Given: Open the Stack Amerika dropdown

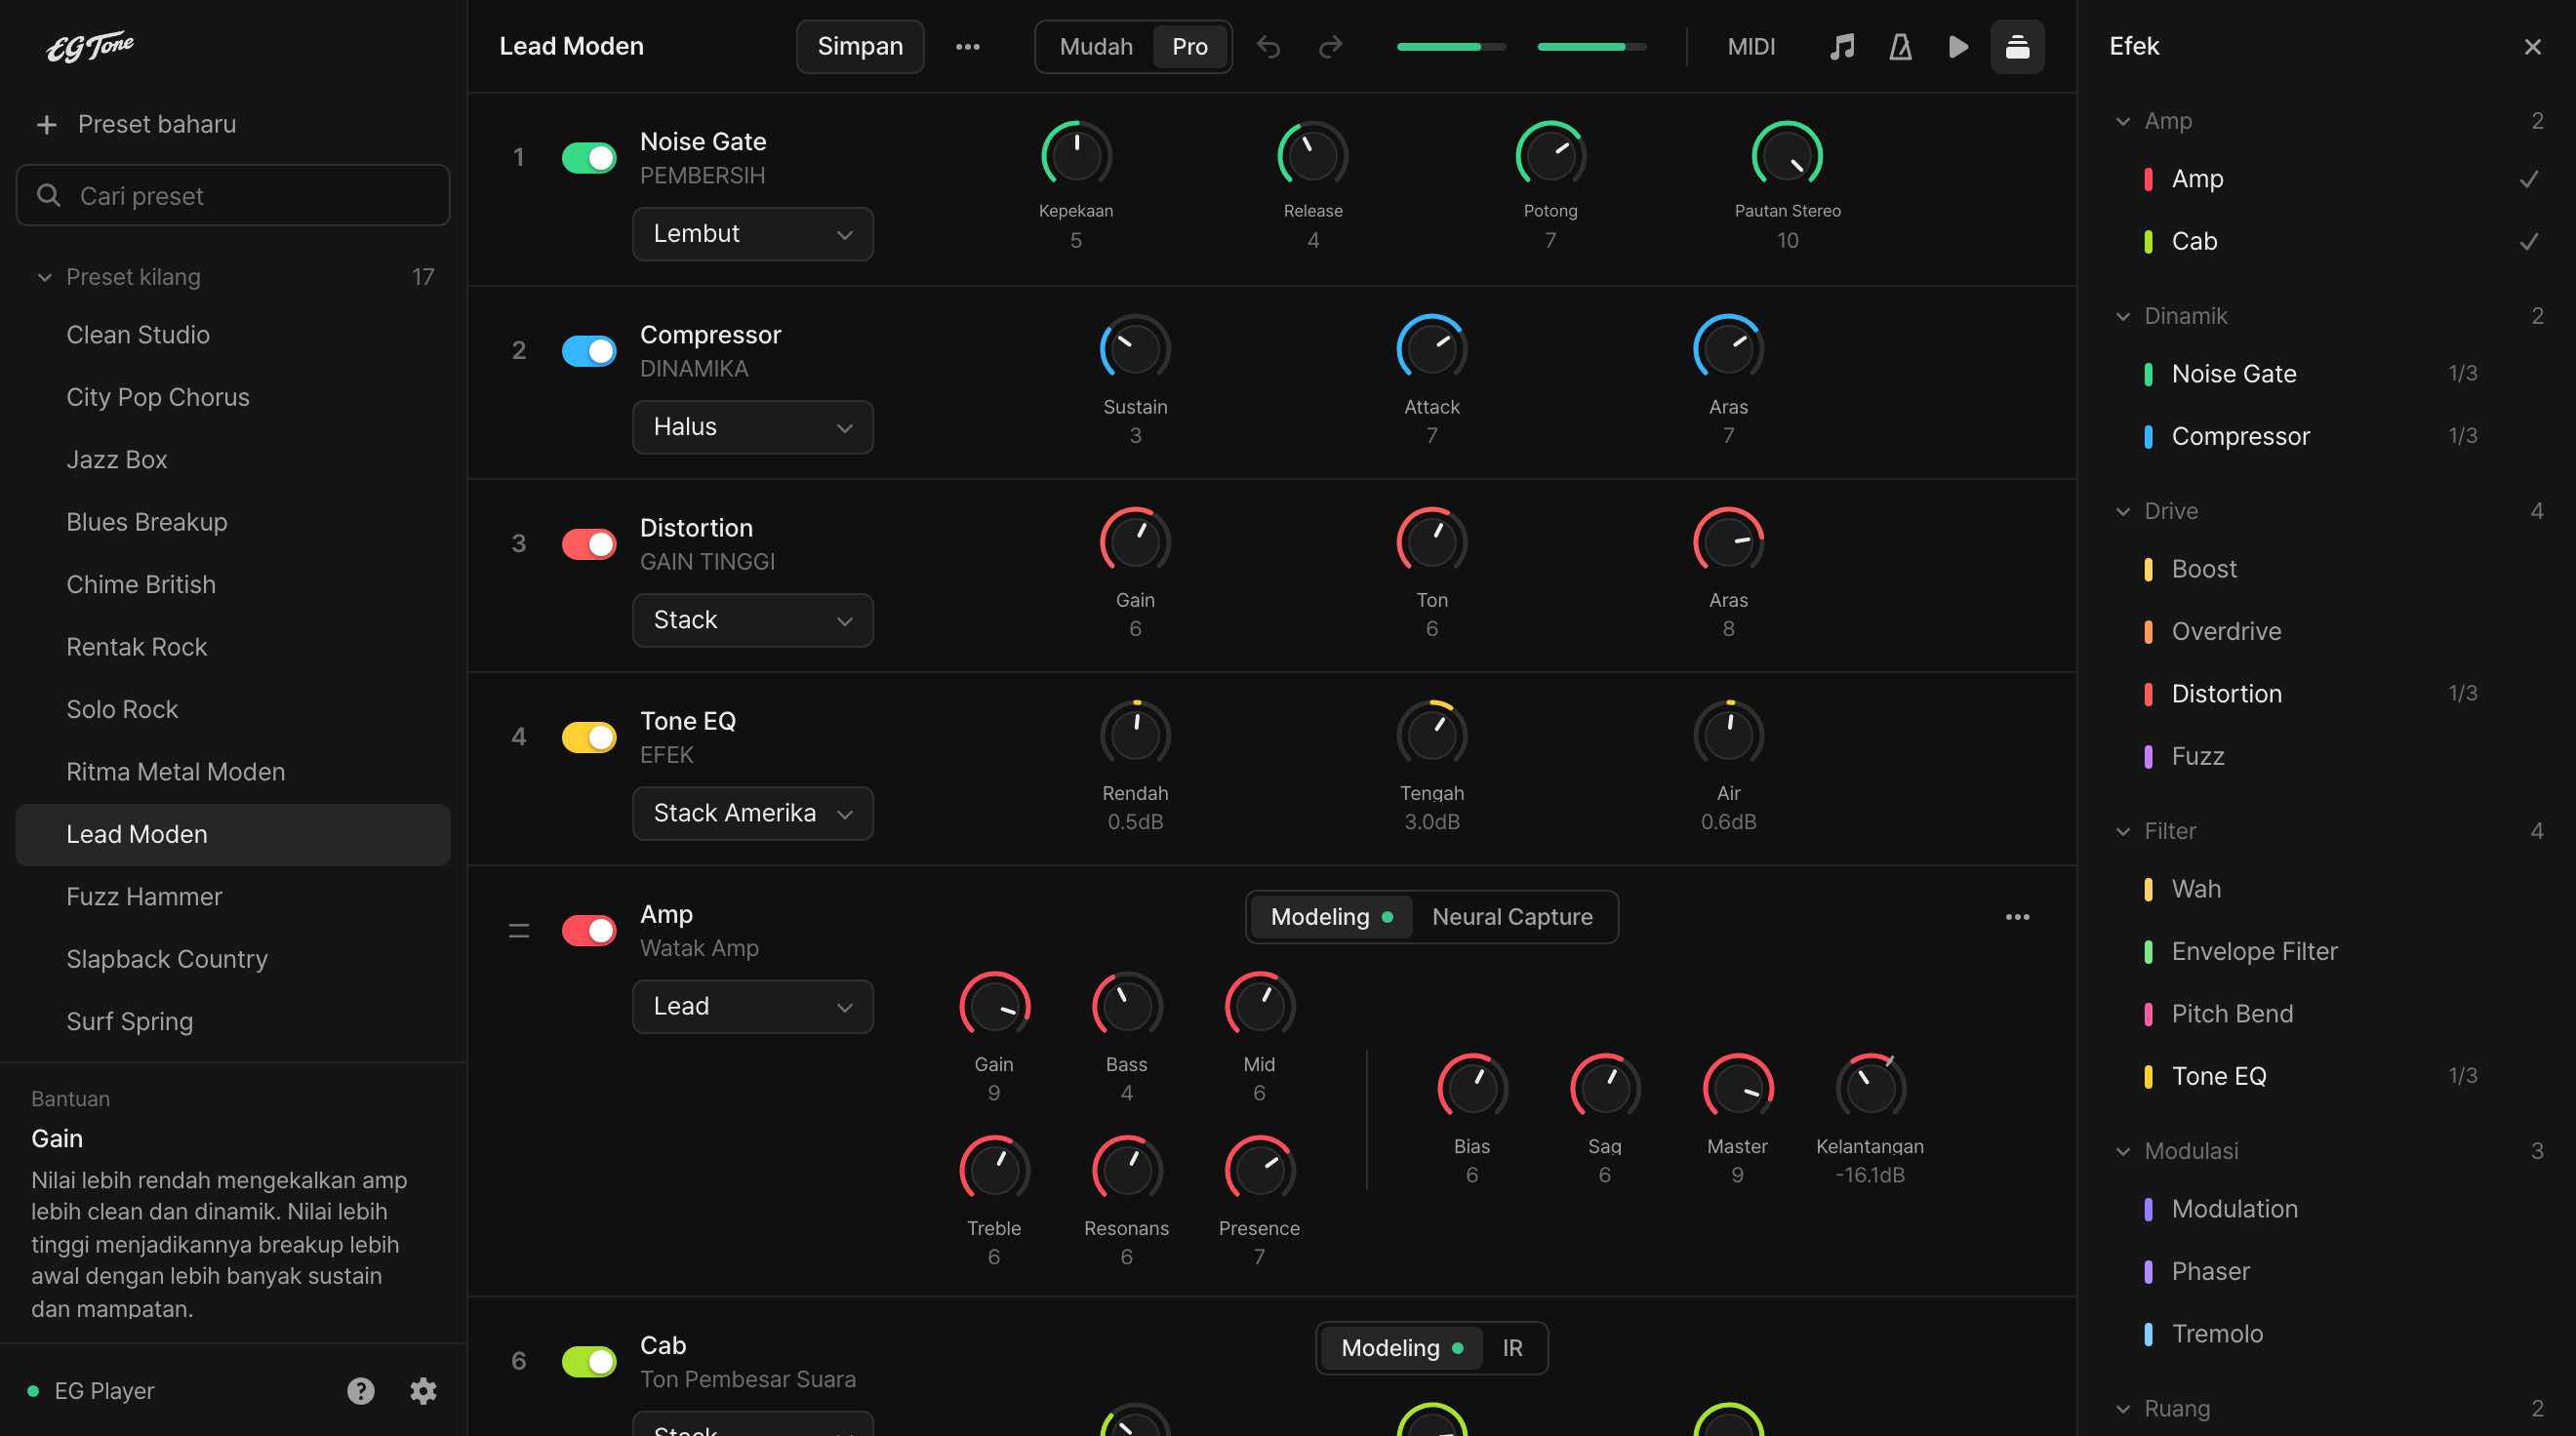Looking at the screenshot, I should click(x=752, y=813).
